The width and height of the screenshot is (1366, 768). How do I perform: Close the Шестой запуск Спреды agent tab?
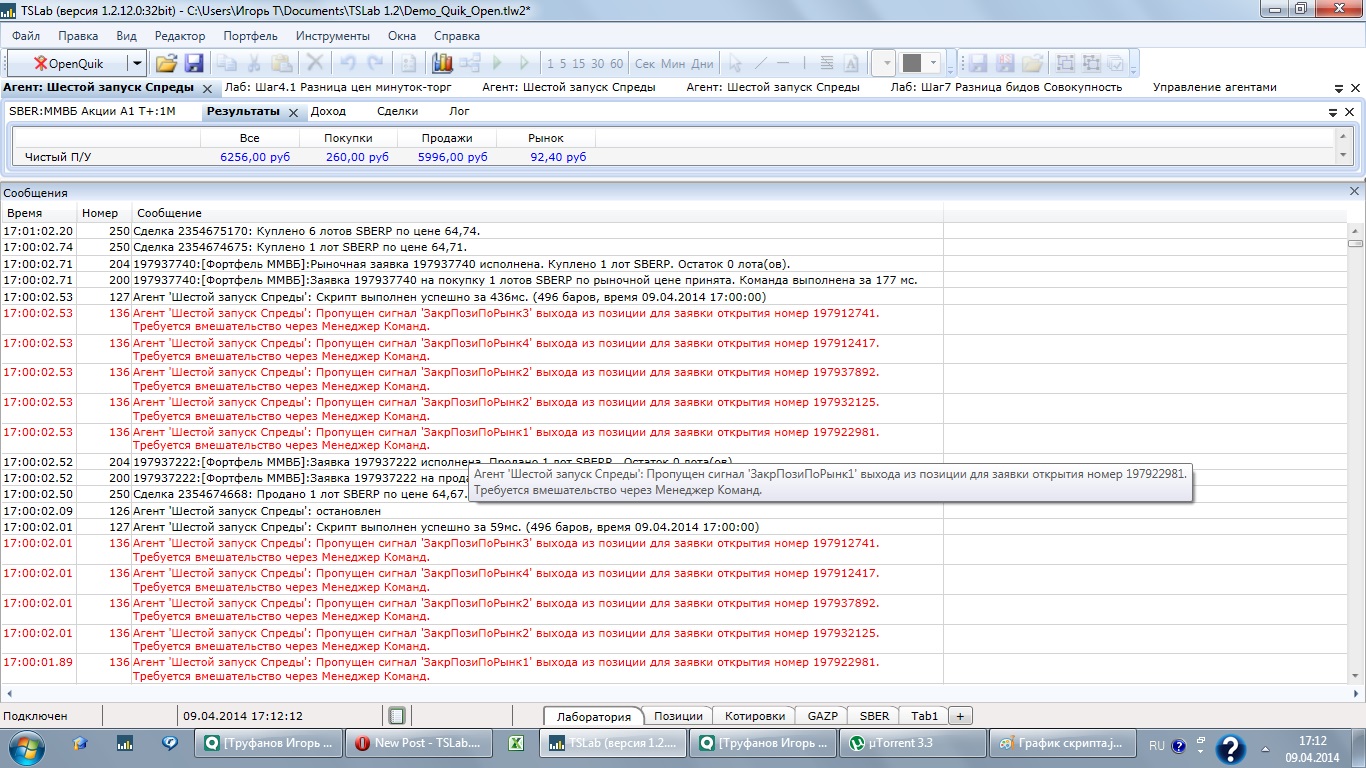(207, 88)
